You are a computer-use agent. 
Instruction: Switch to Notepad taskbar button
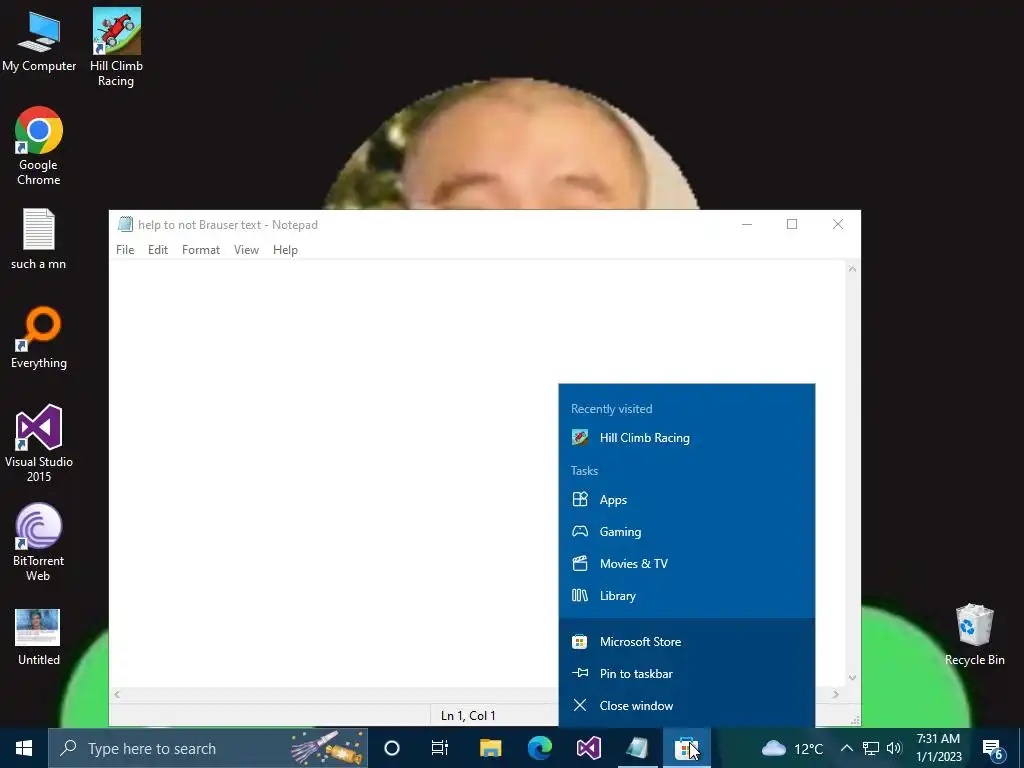tap(637, 748)
